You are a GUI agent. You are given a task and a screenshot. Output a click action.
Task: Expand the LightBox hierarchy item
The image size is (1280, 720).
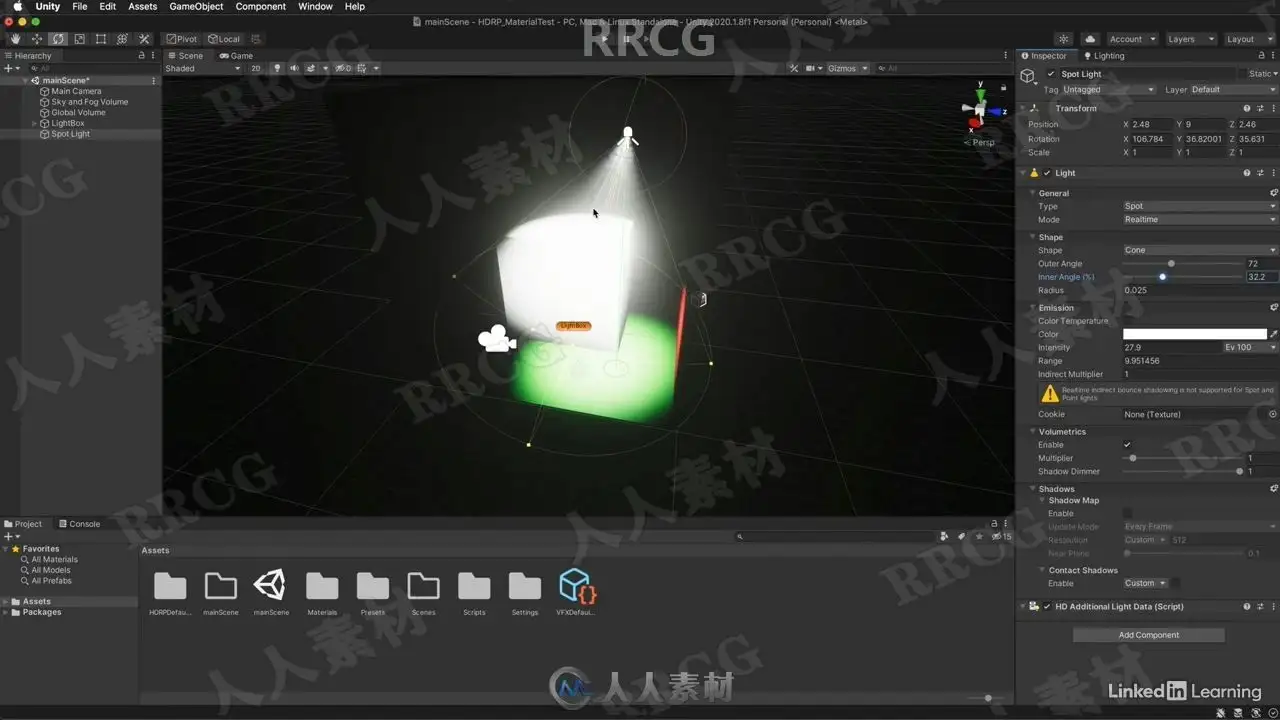(35, 123)
